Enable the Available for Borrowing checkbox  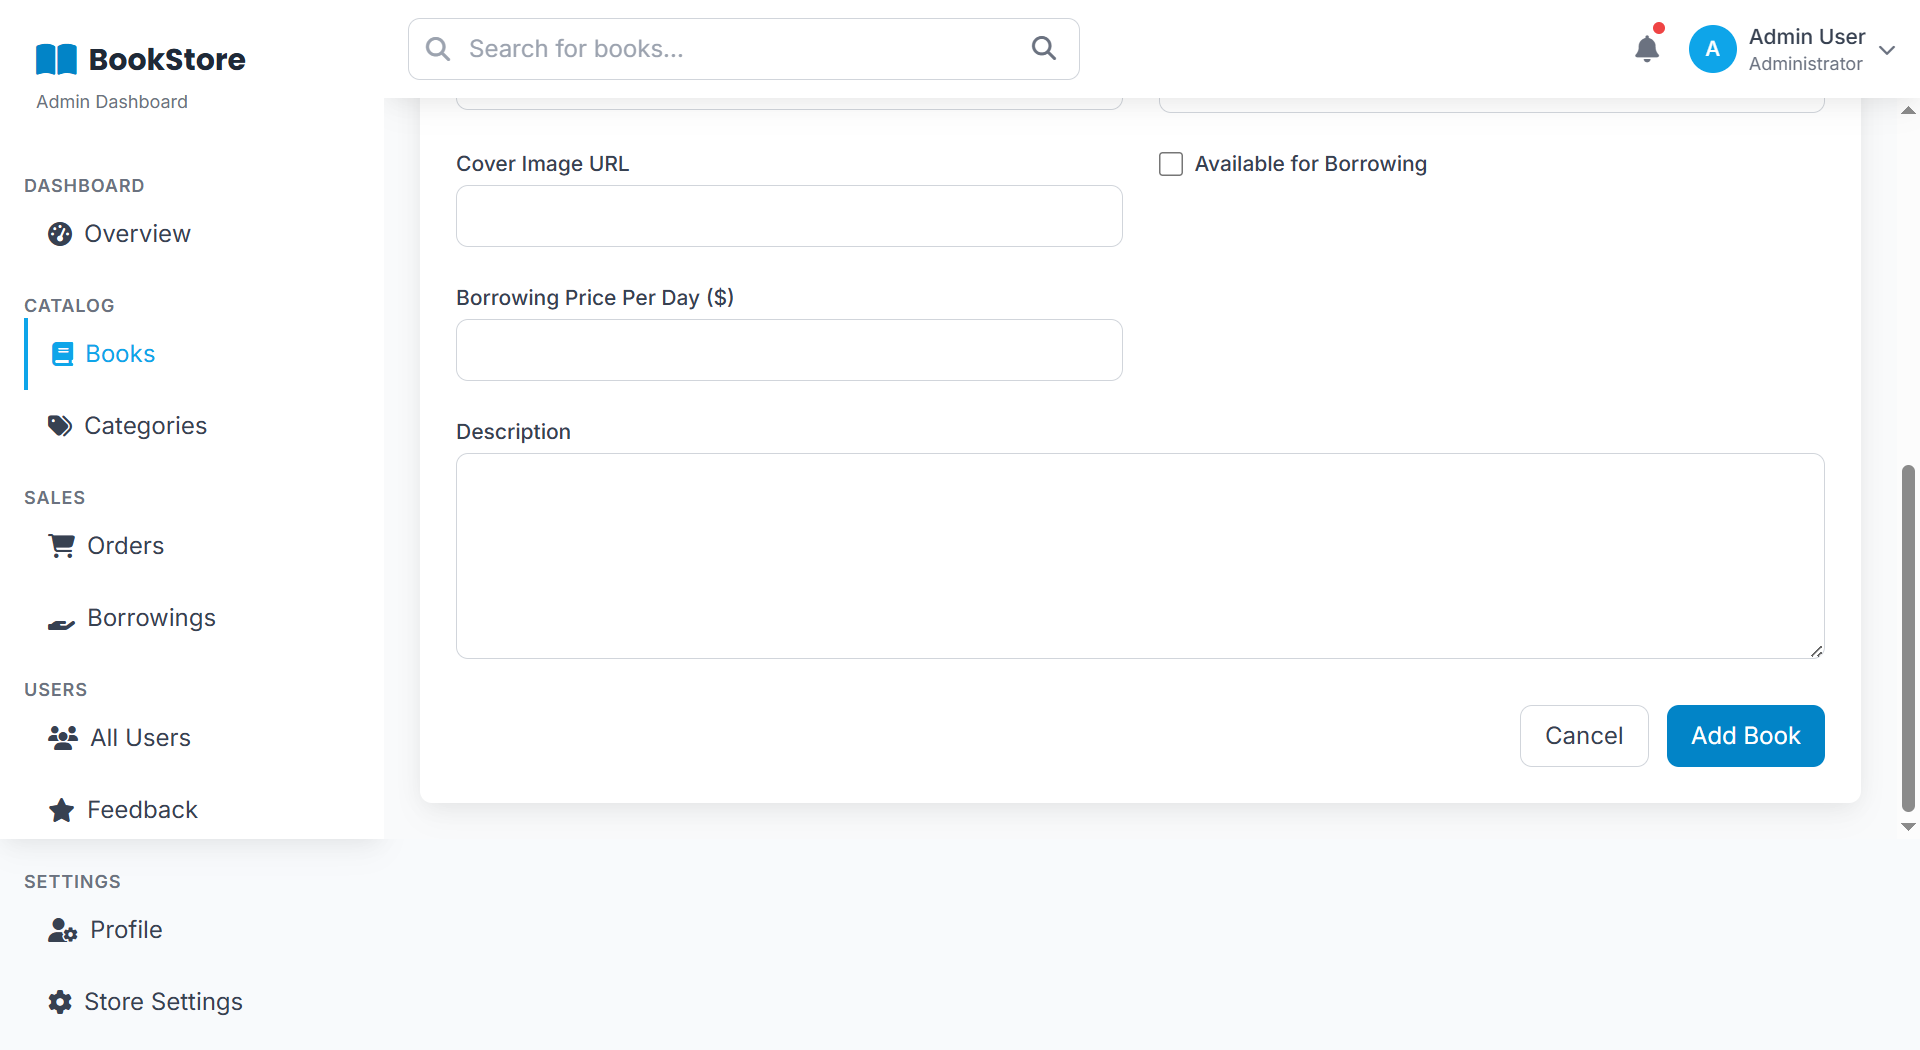point(1171,164)
